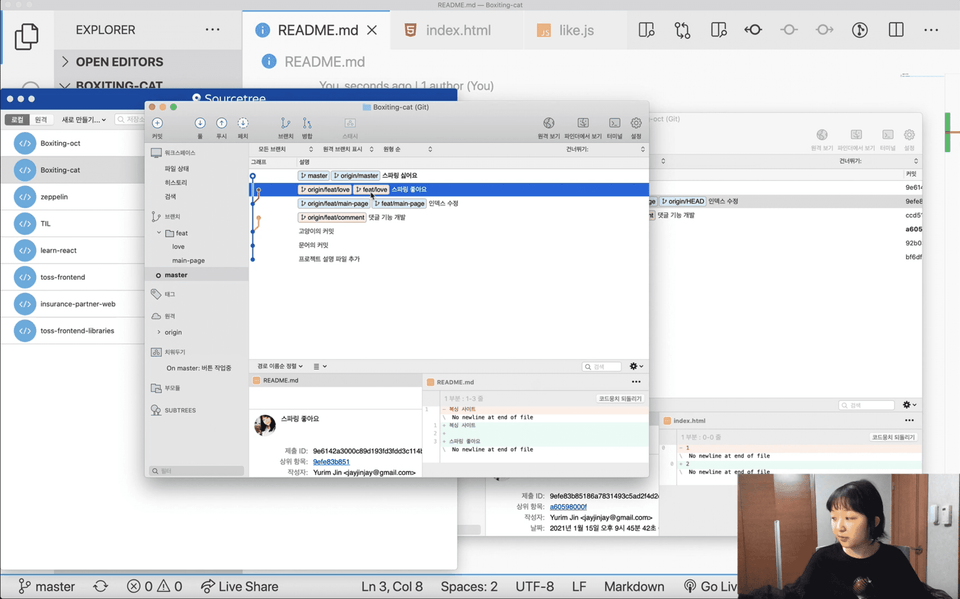Open the diff options gear dropdown
This screenshot has height=599, width=960.
(636, 366)
